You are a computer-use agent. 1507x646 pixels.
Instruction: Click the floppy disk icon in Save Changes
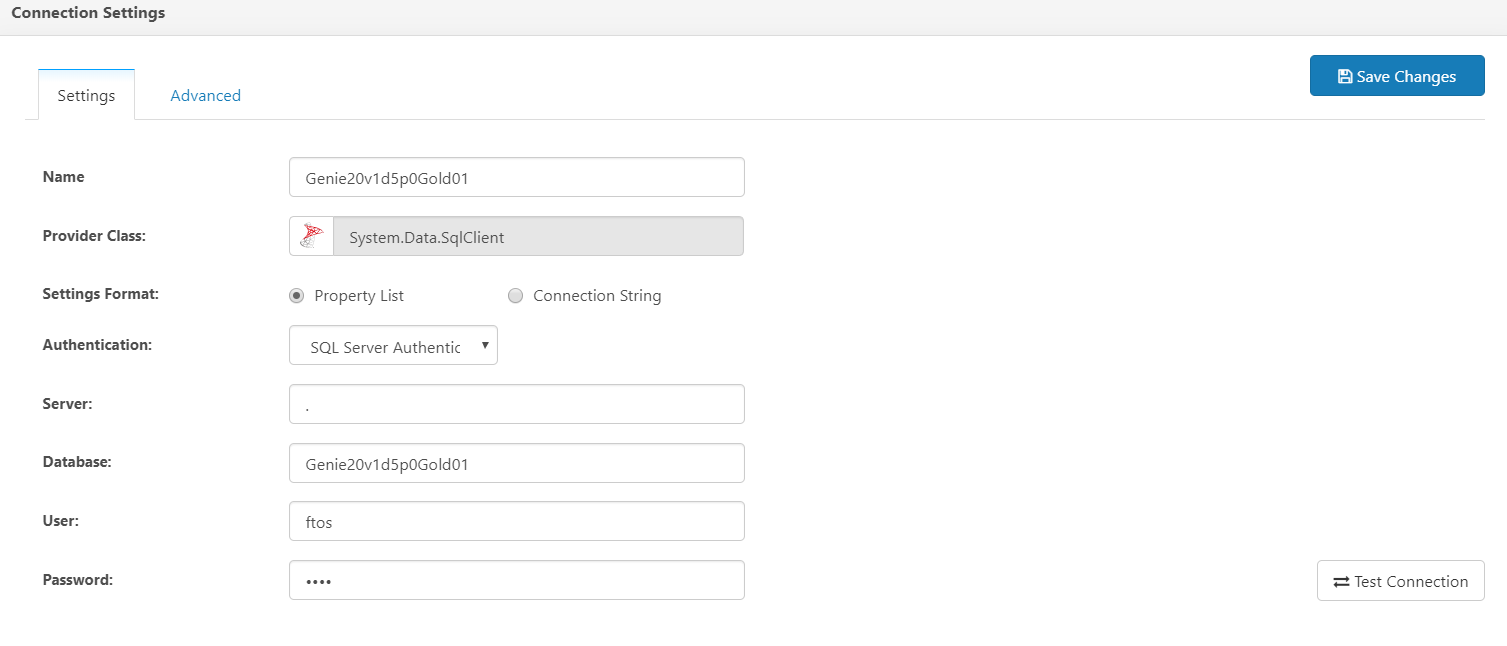point(1345,77)
